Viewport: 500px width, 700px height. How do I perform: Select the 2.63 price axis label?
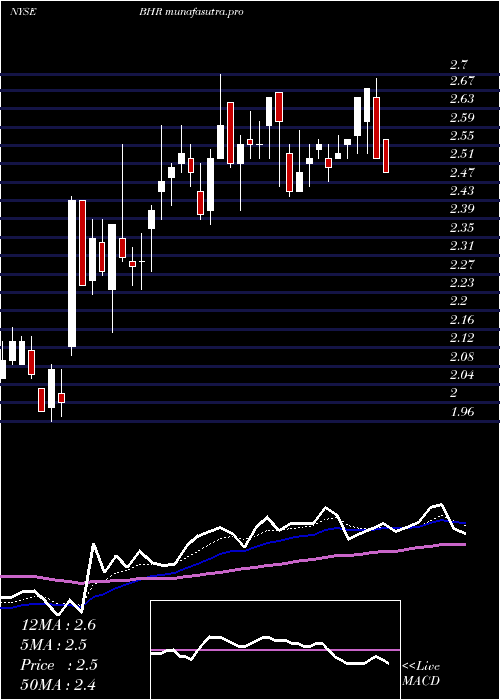click(462, 99)
